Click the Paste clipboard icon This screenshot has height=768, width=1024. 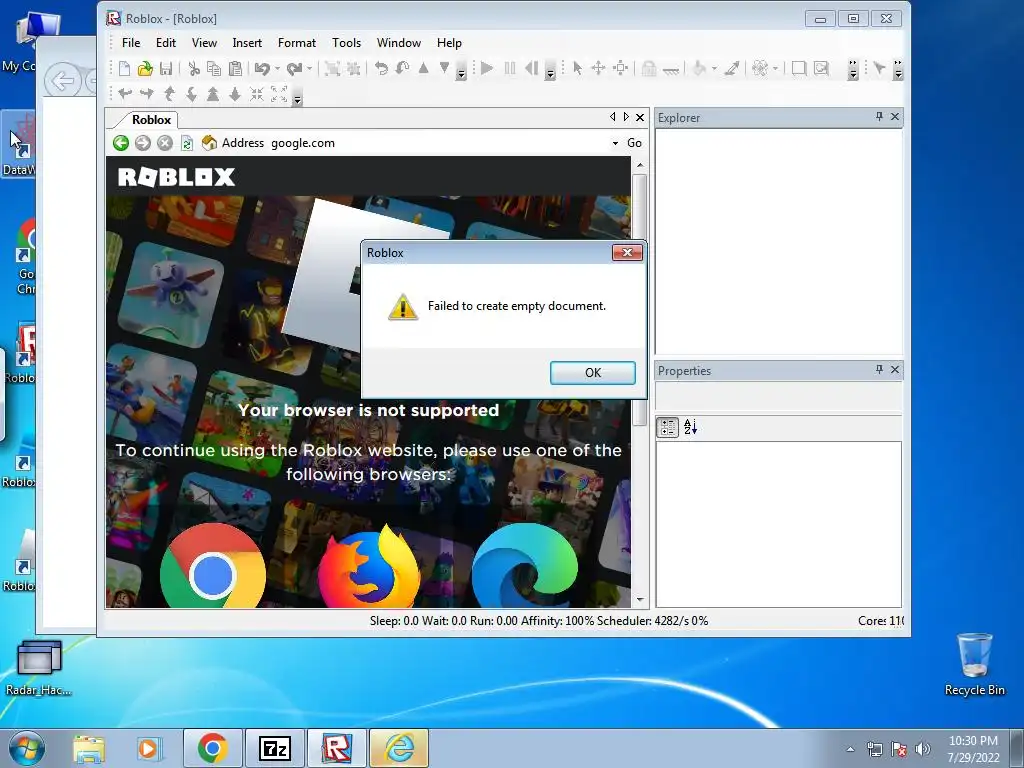tap(235, 68)
